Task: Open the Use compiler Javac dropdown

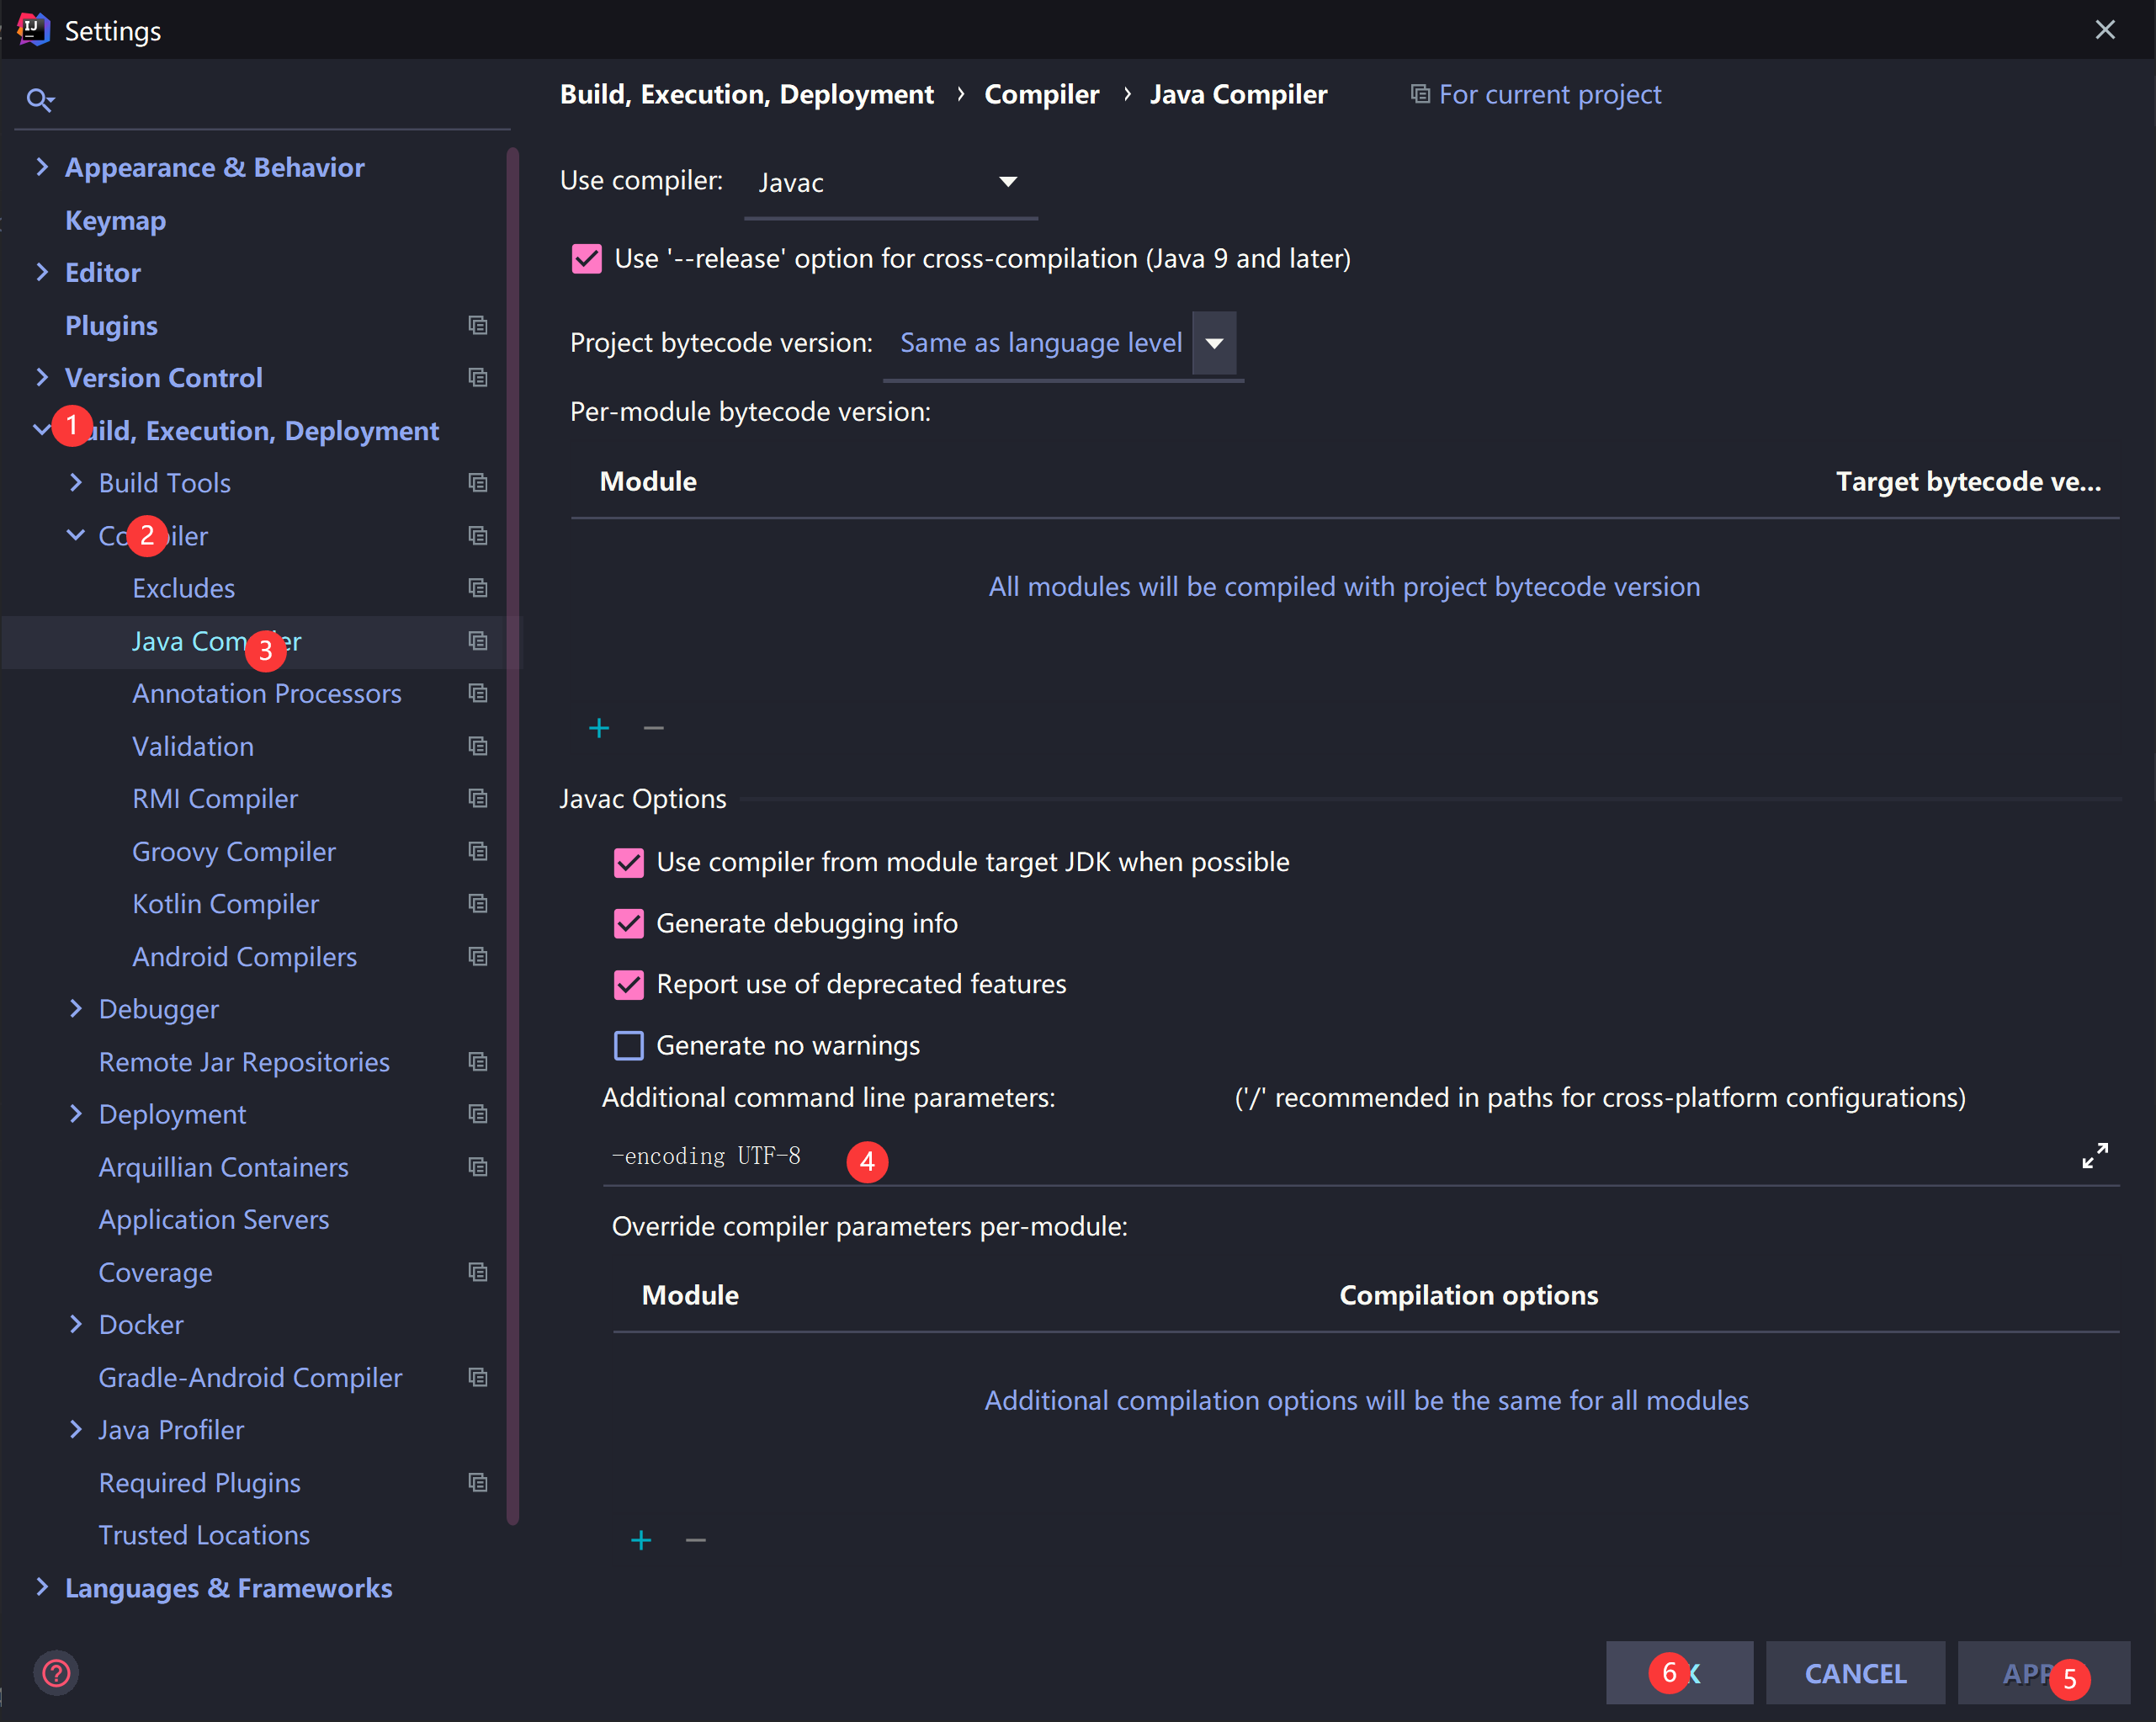Action: 889,182
